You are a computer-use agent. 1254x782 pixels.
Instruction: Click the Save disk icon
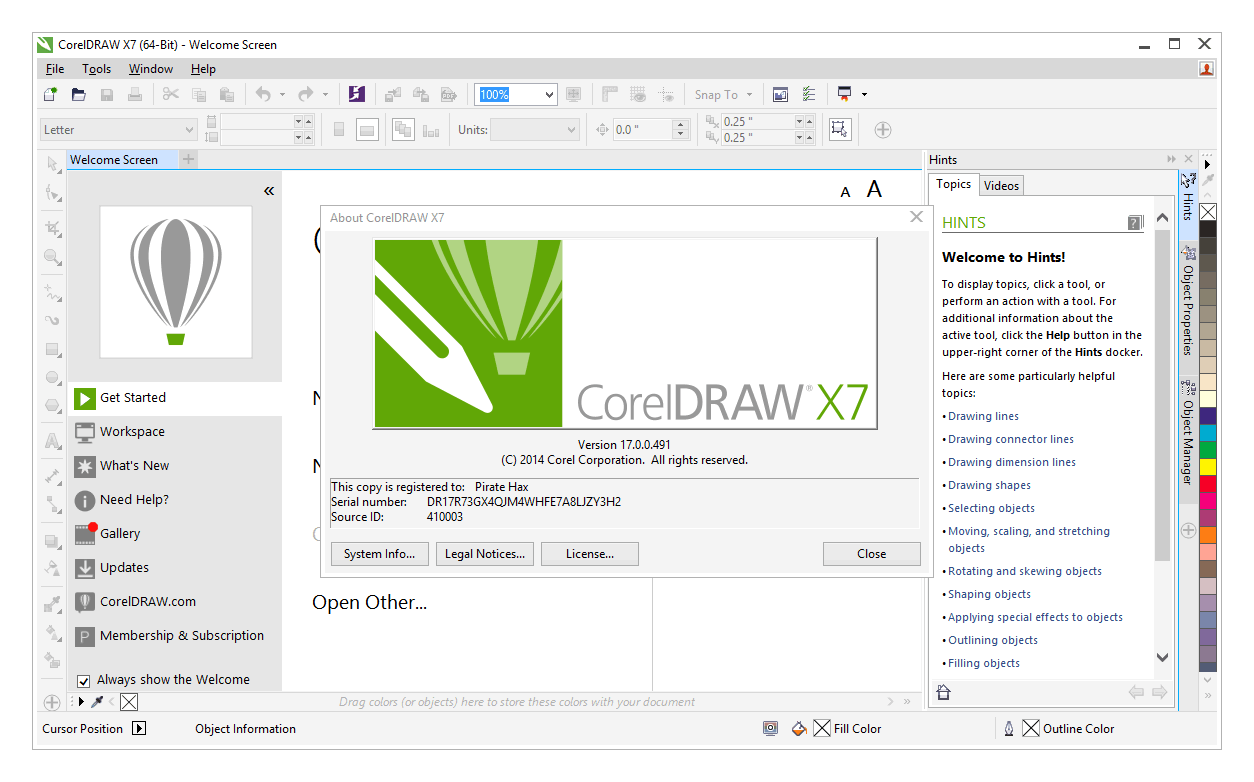coord(106,94)
